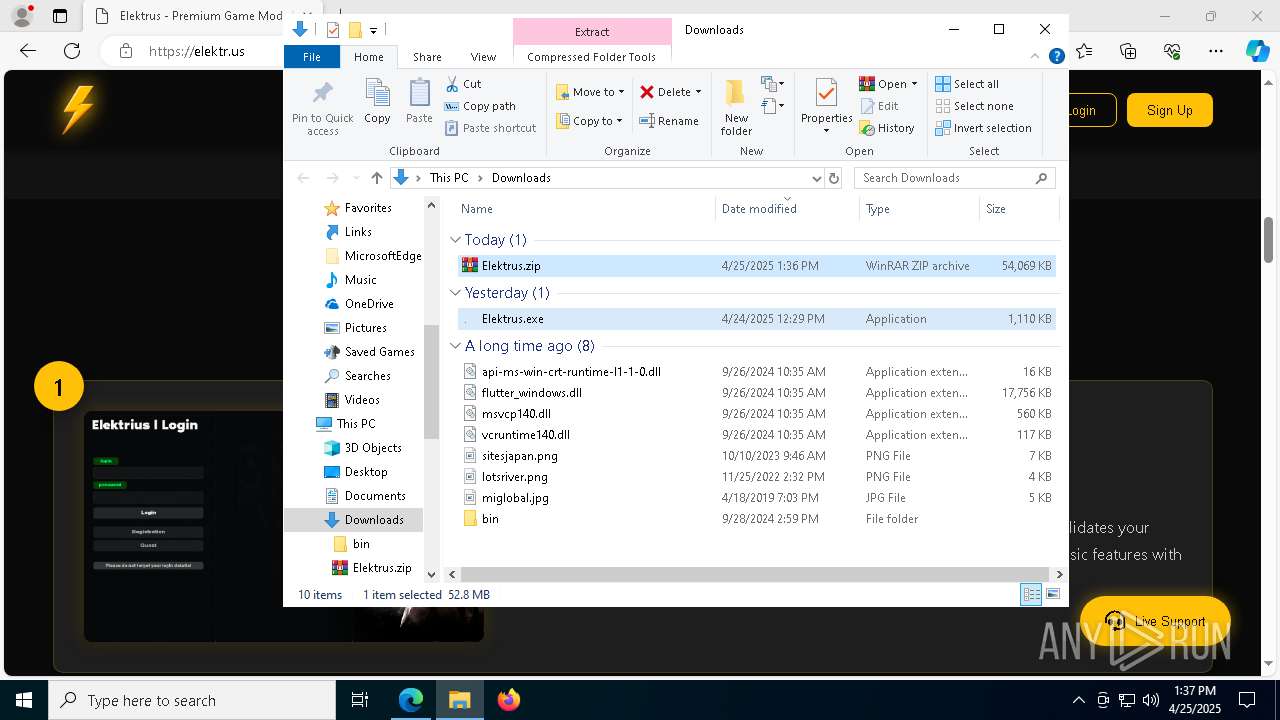Click navigation pane vertical scrollbar
This screenshot has height=720, width=1280.
(432, 382)
